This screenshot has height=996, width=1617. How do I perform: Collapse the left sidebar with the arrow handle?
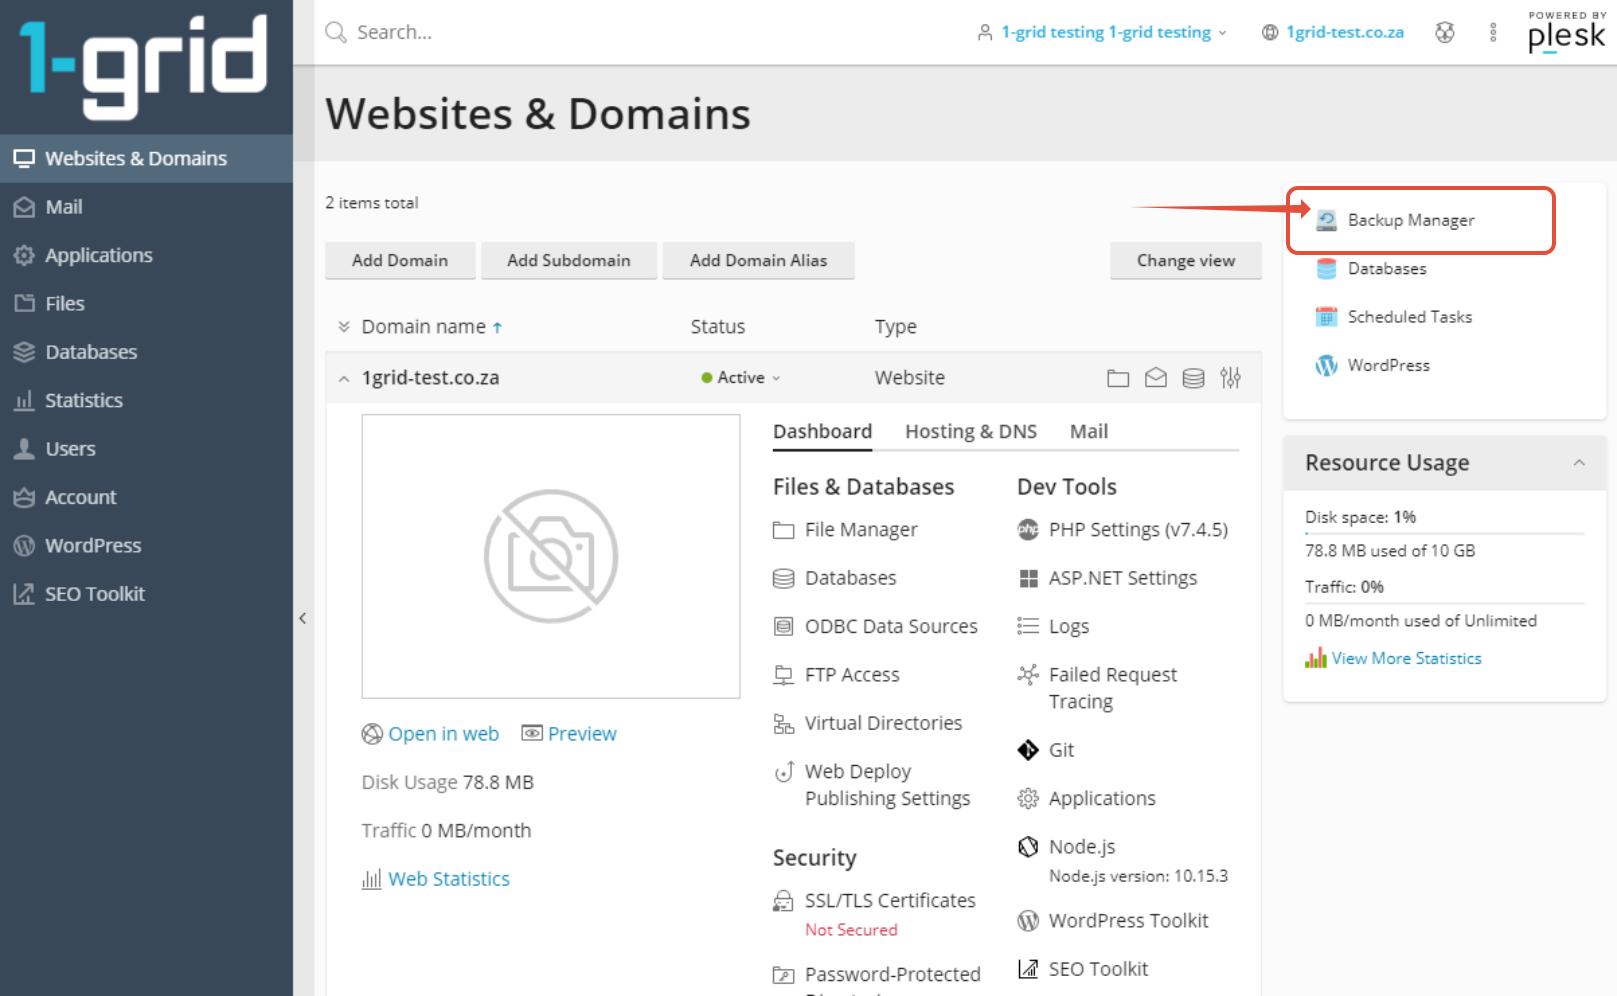click(302, 618)
